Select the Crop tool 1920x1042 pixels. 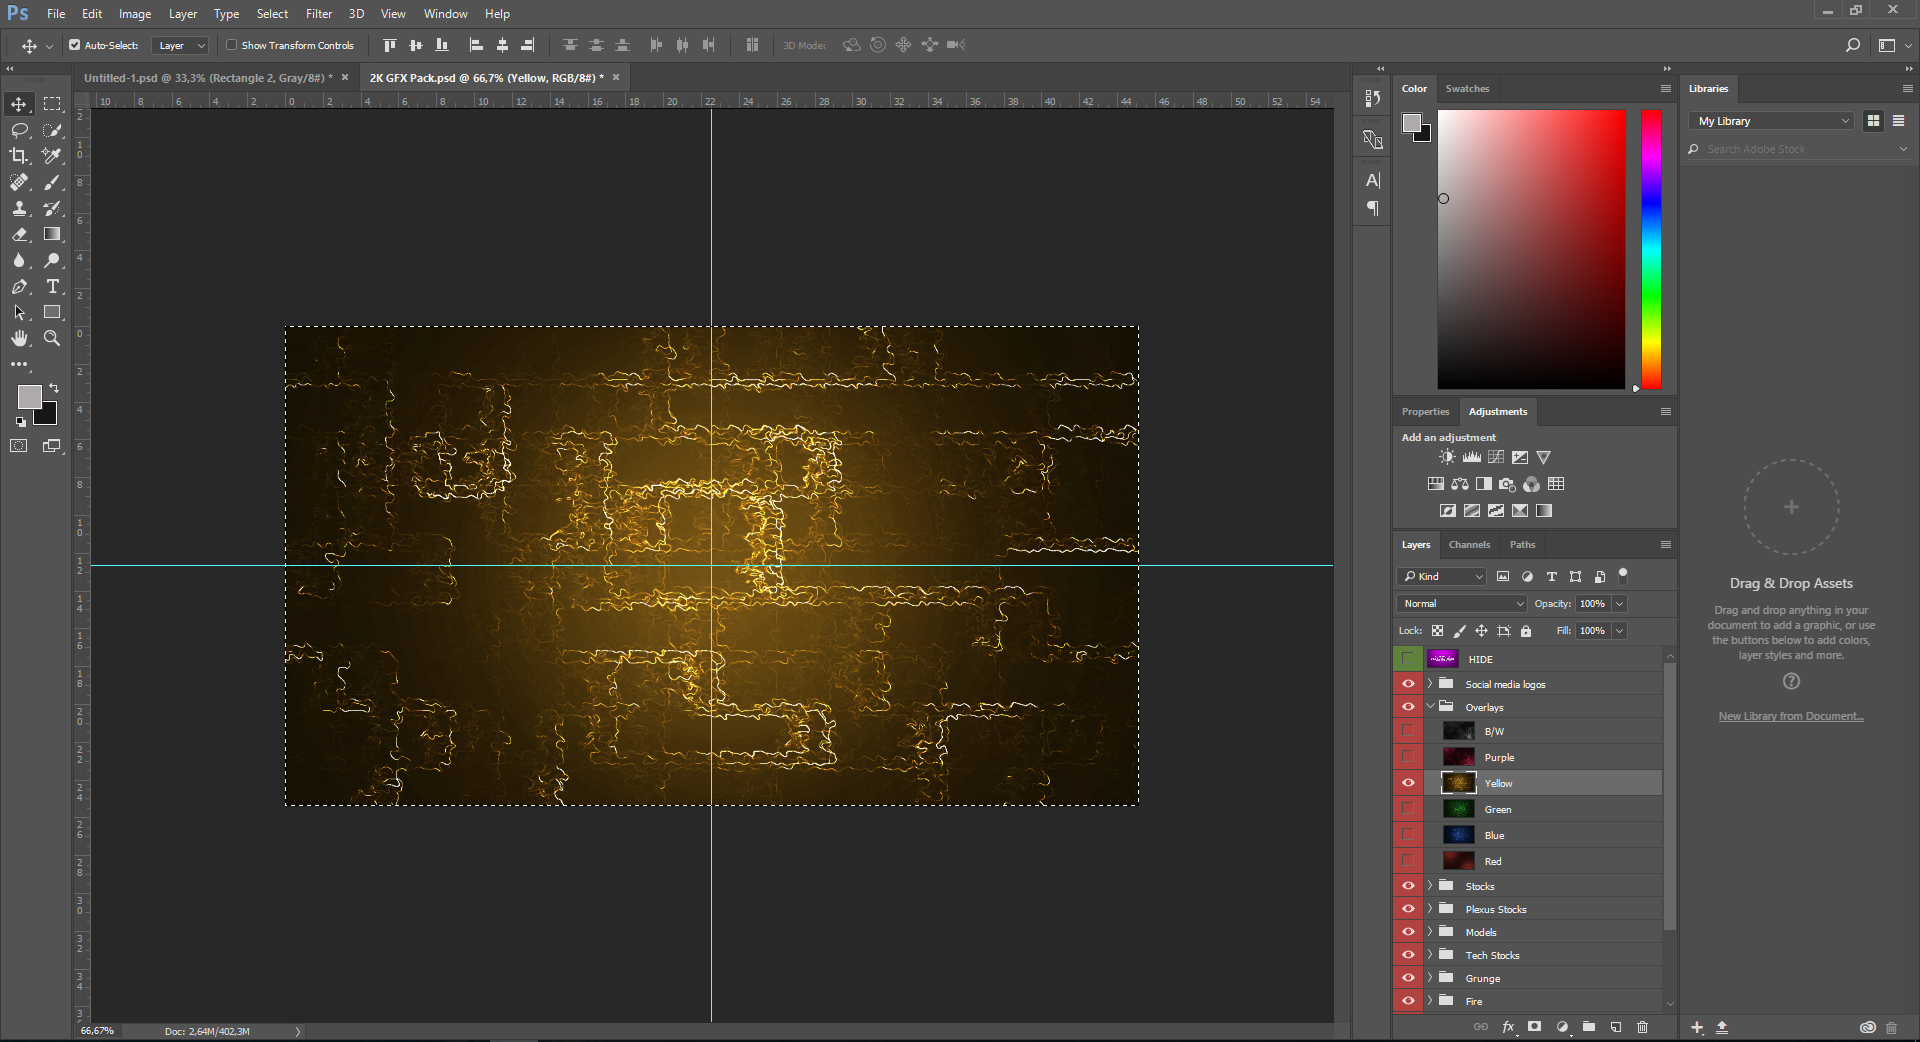tap(19, 156)
